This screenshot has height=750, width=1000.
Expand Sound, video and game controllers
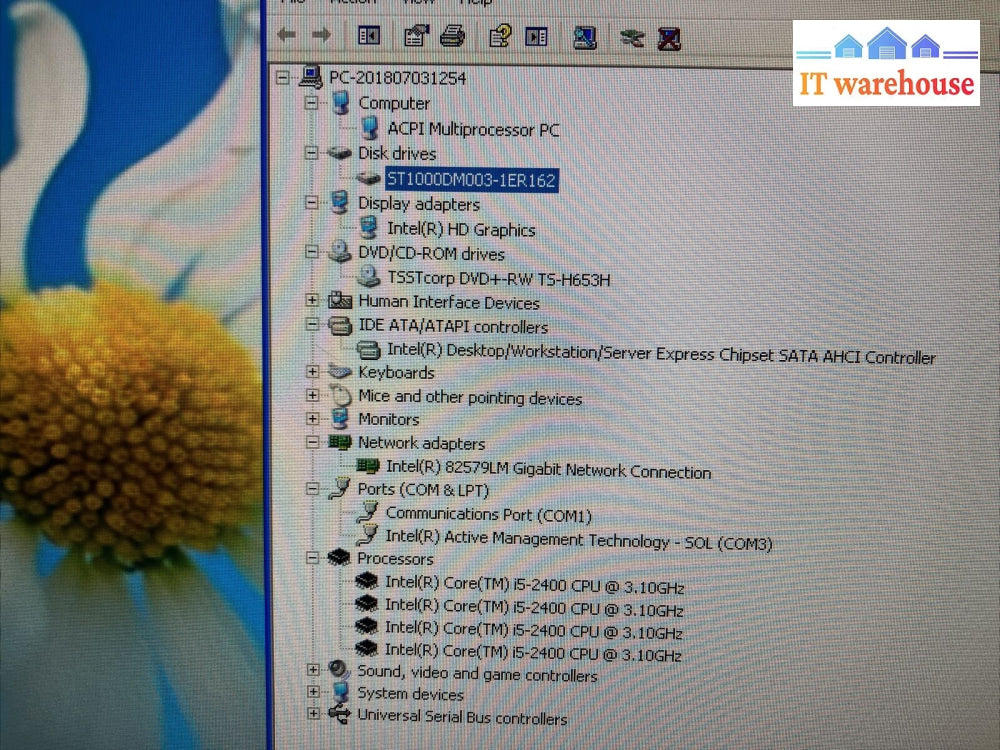tap(313, 669)
